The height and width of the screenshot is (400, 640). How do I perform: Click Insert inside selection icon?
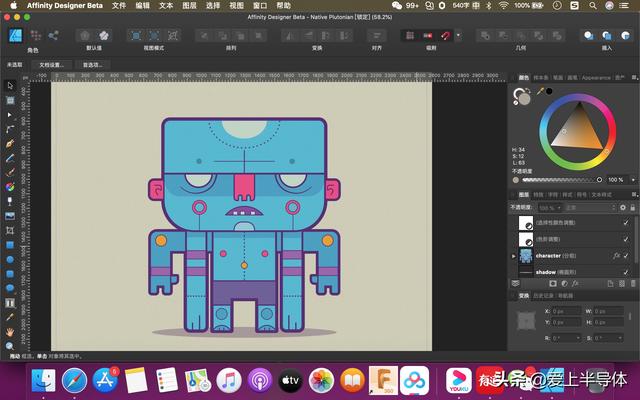tap(625, 36)
